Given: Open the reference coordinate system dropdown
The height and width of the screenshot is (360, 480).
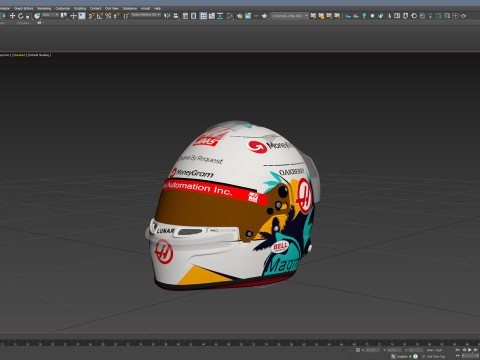Looking at the screenshot, I should pyautogui.click(x=51, y=15).
